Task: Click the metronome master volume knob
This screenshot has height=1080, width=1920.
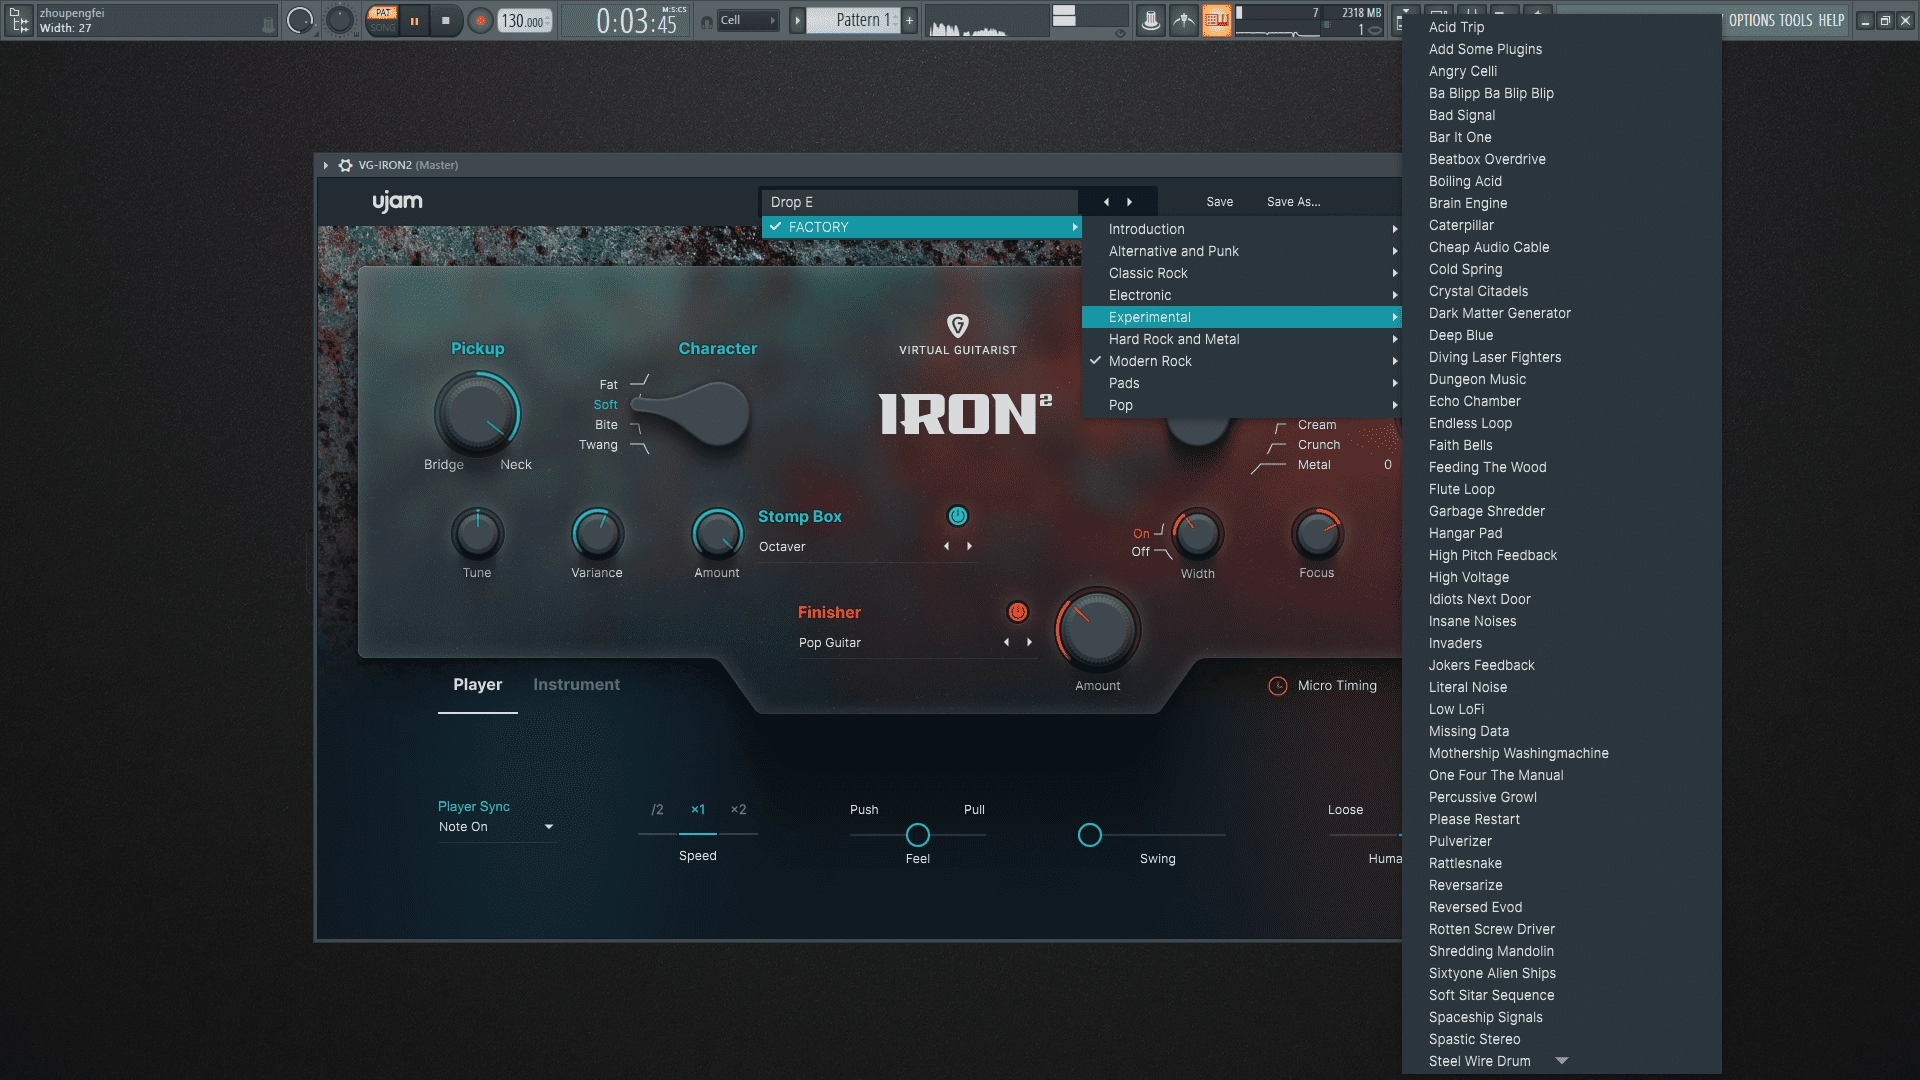Action: click(299, 20)
